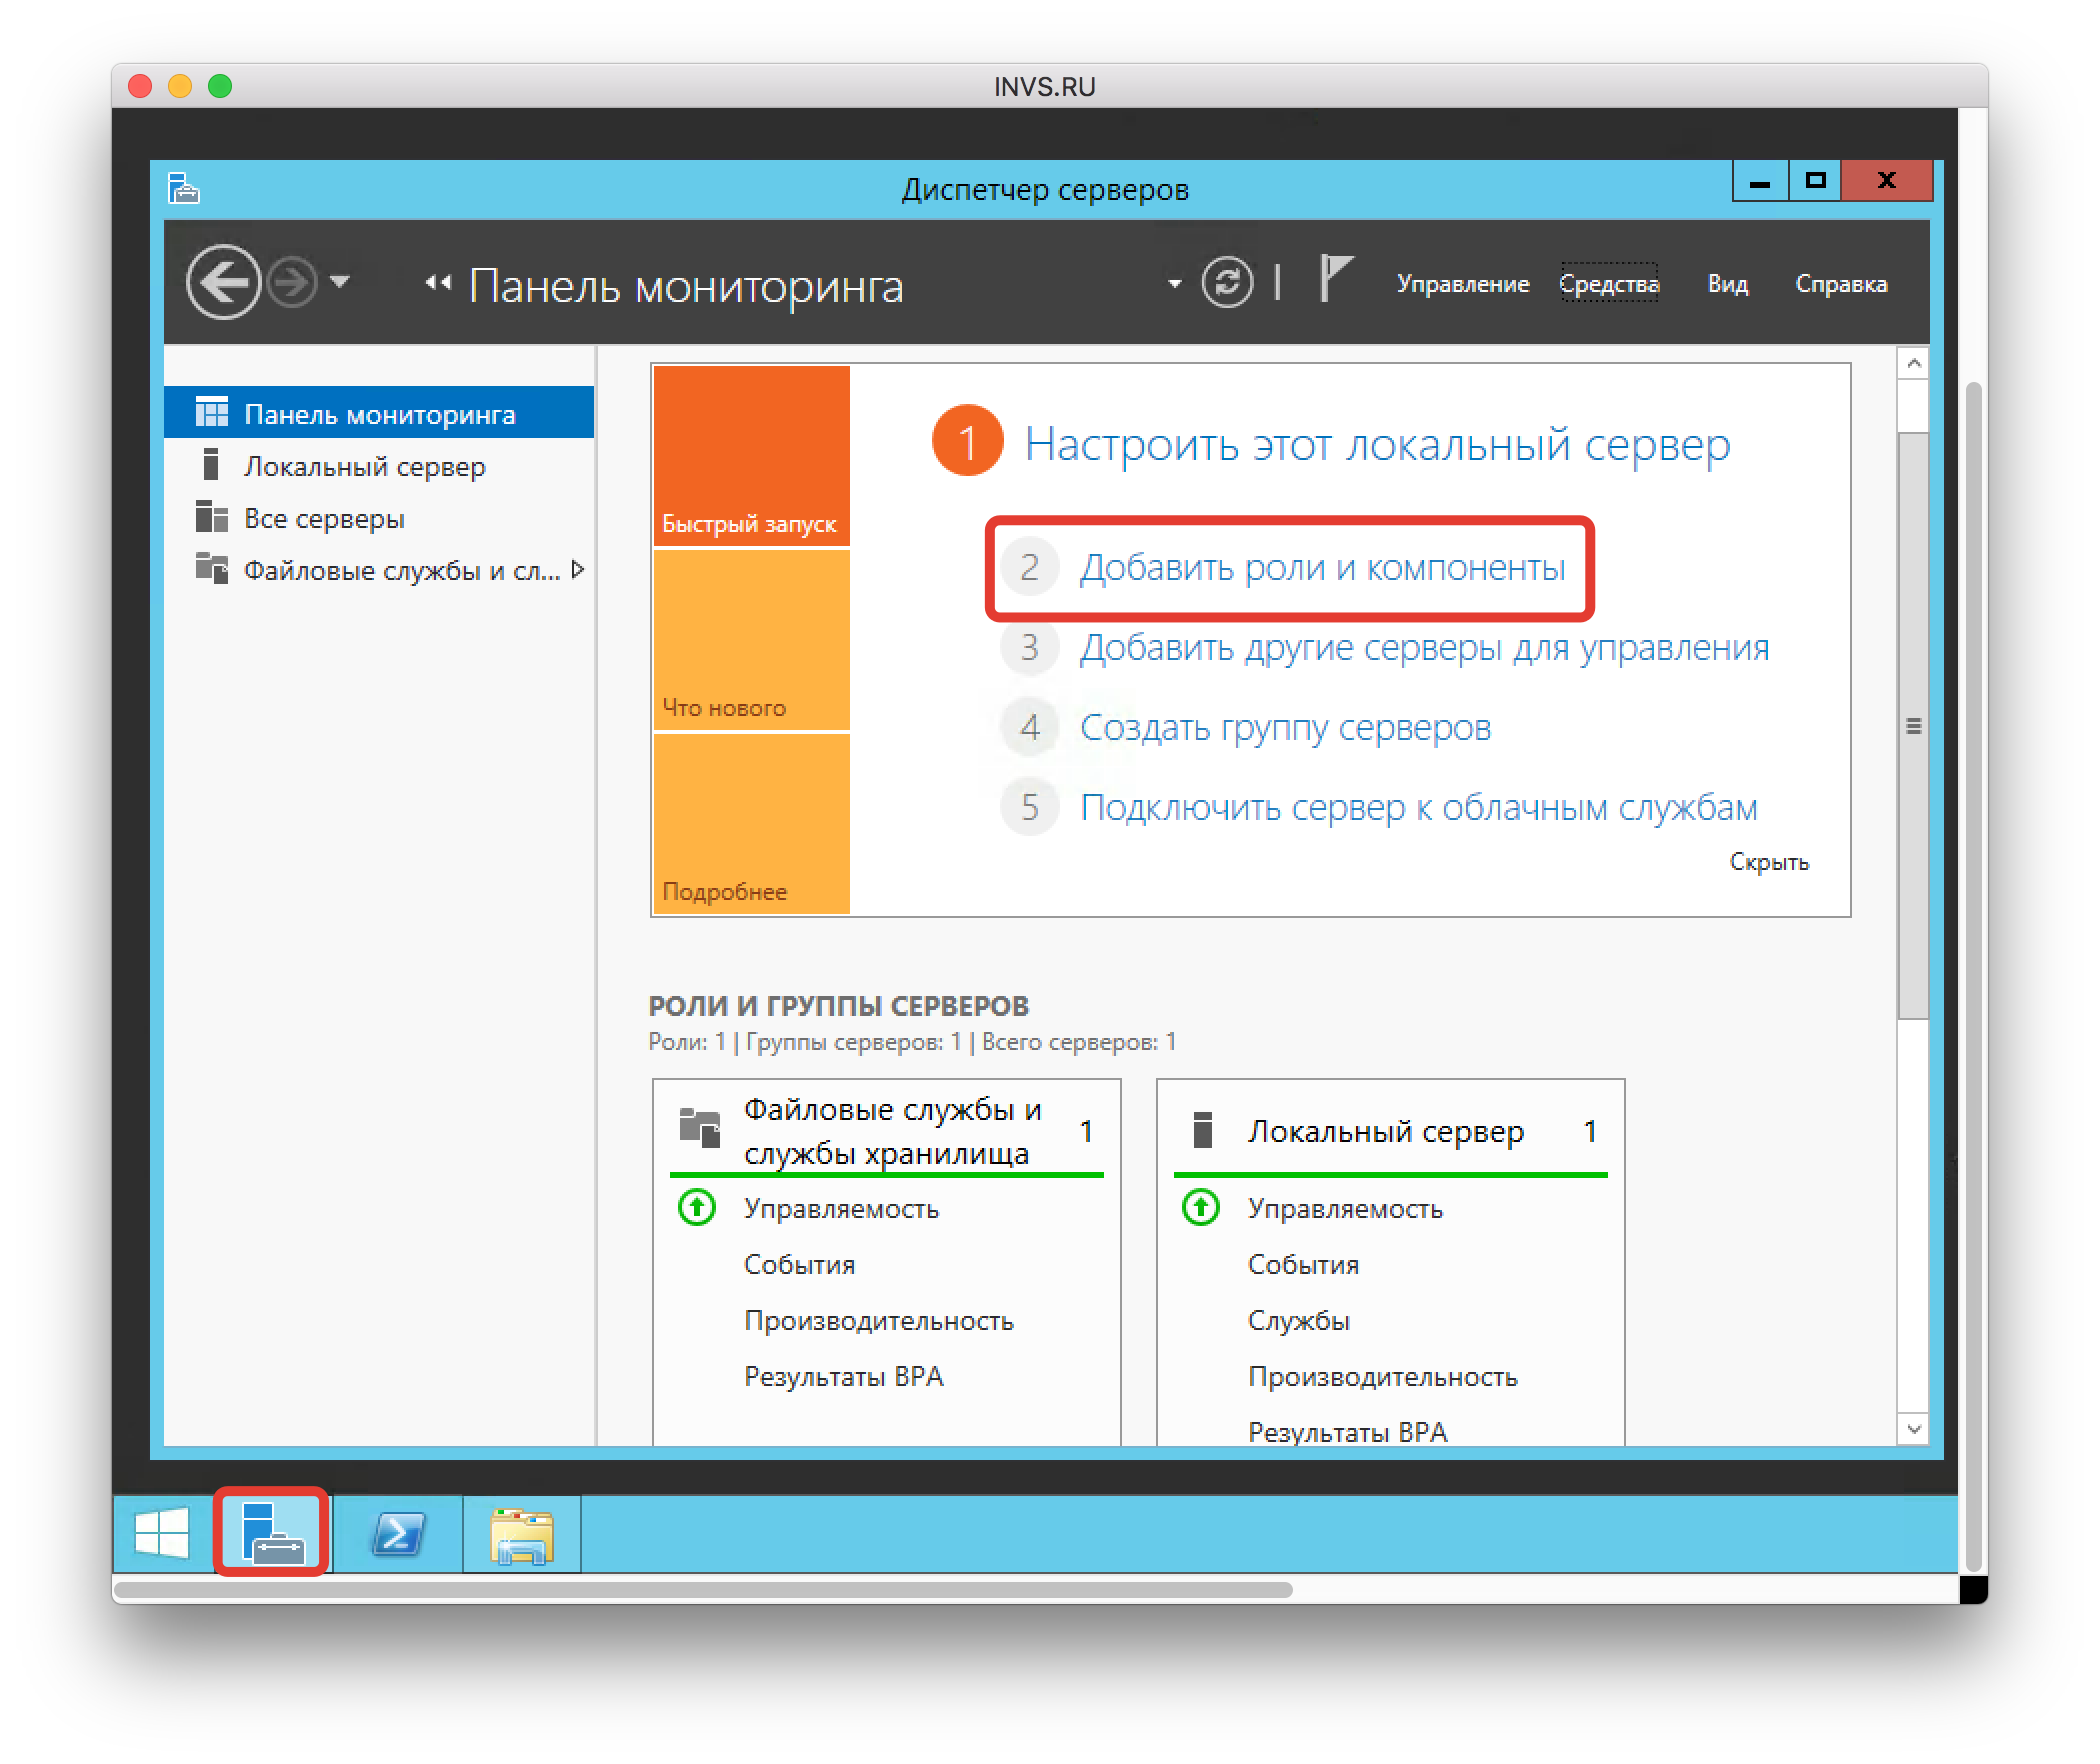Open the Управление menu
Viewport: 2100px width, 1764px height.
point(1463,284)
